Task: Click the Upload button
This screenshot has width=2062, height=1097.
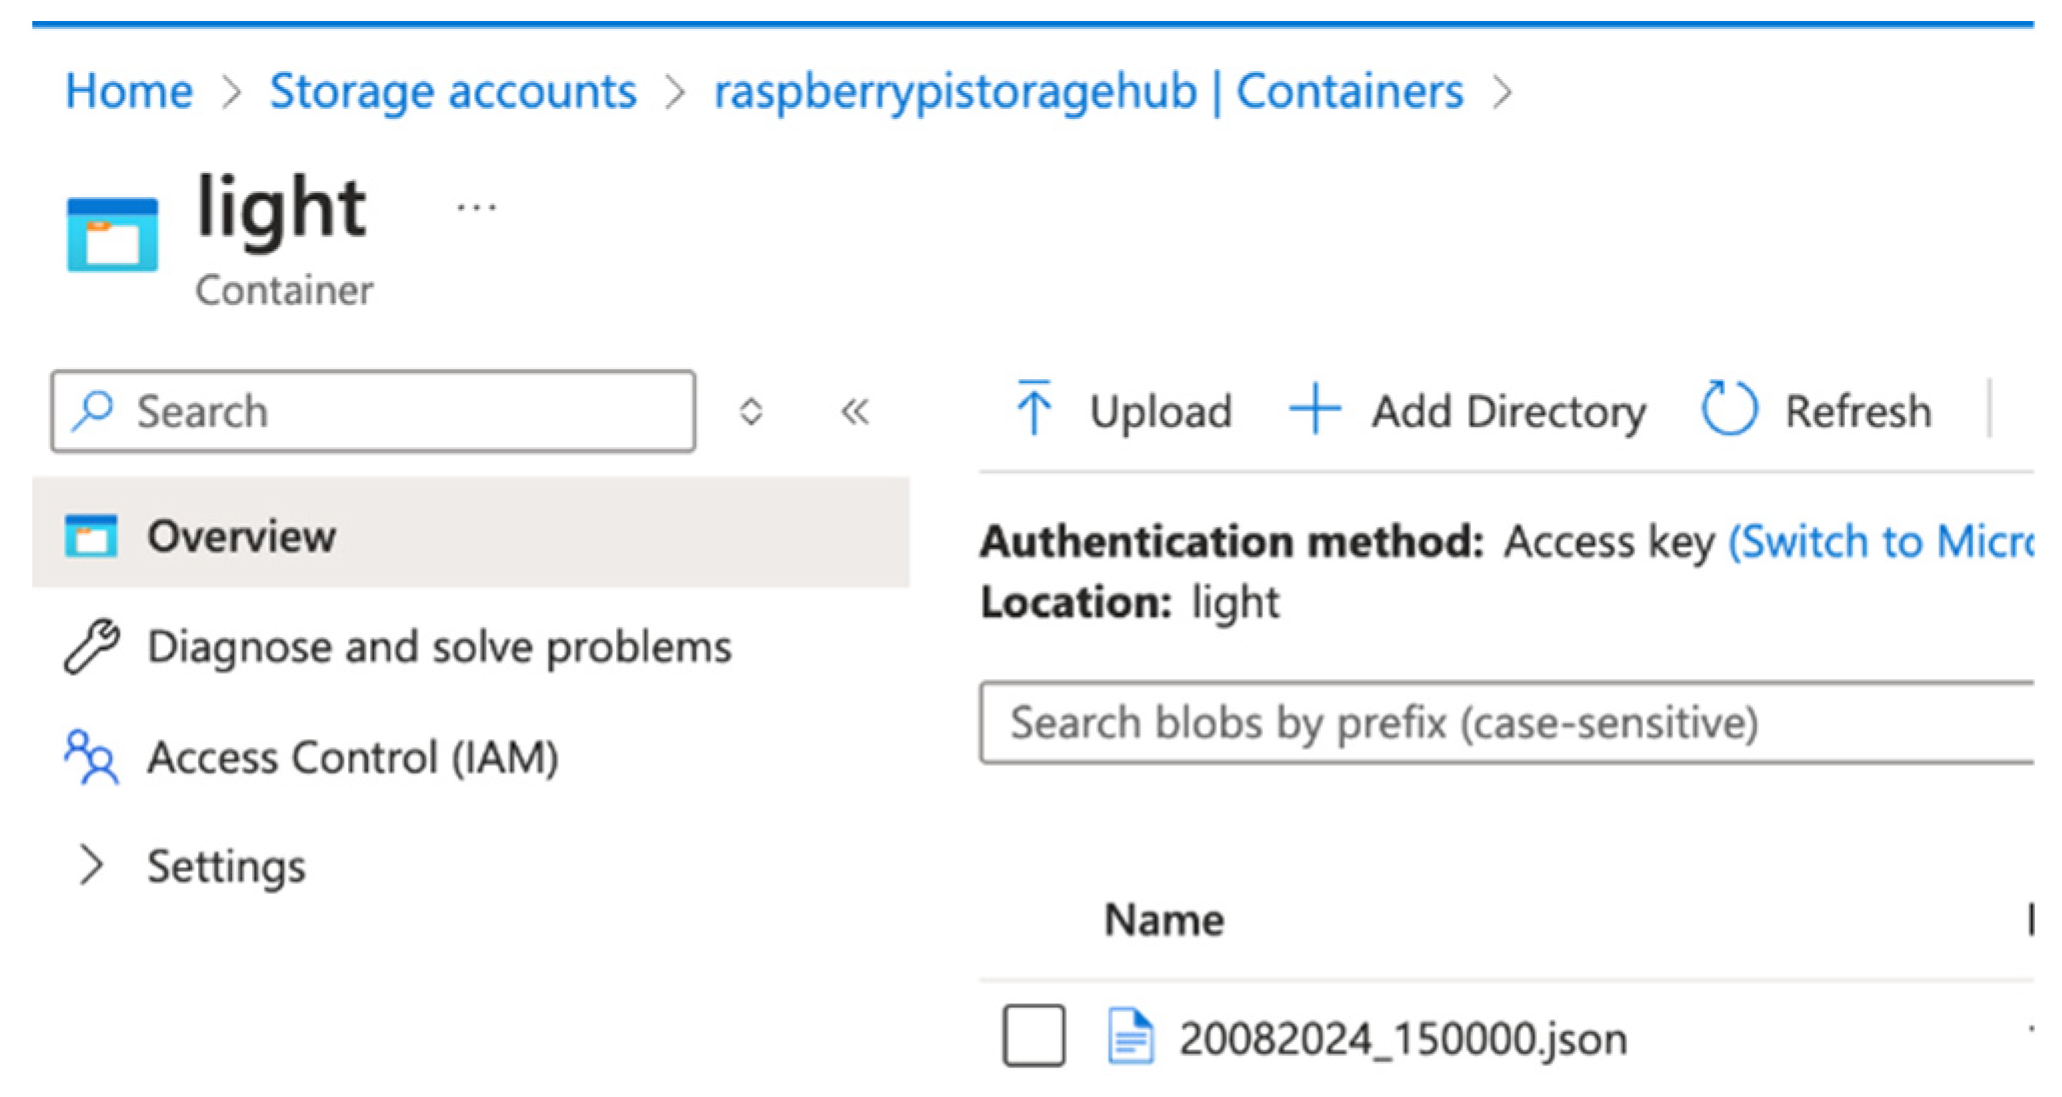Action: click(x=1123, y=411)
